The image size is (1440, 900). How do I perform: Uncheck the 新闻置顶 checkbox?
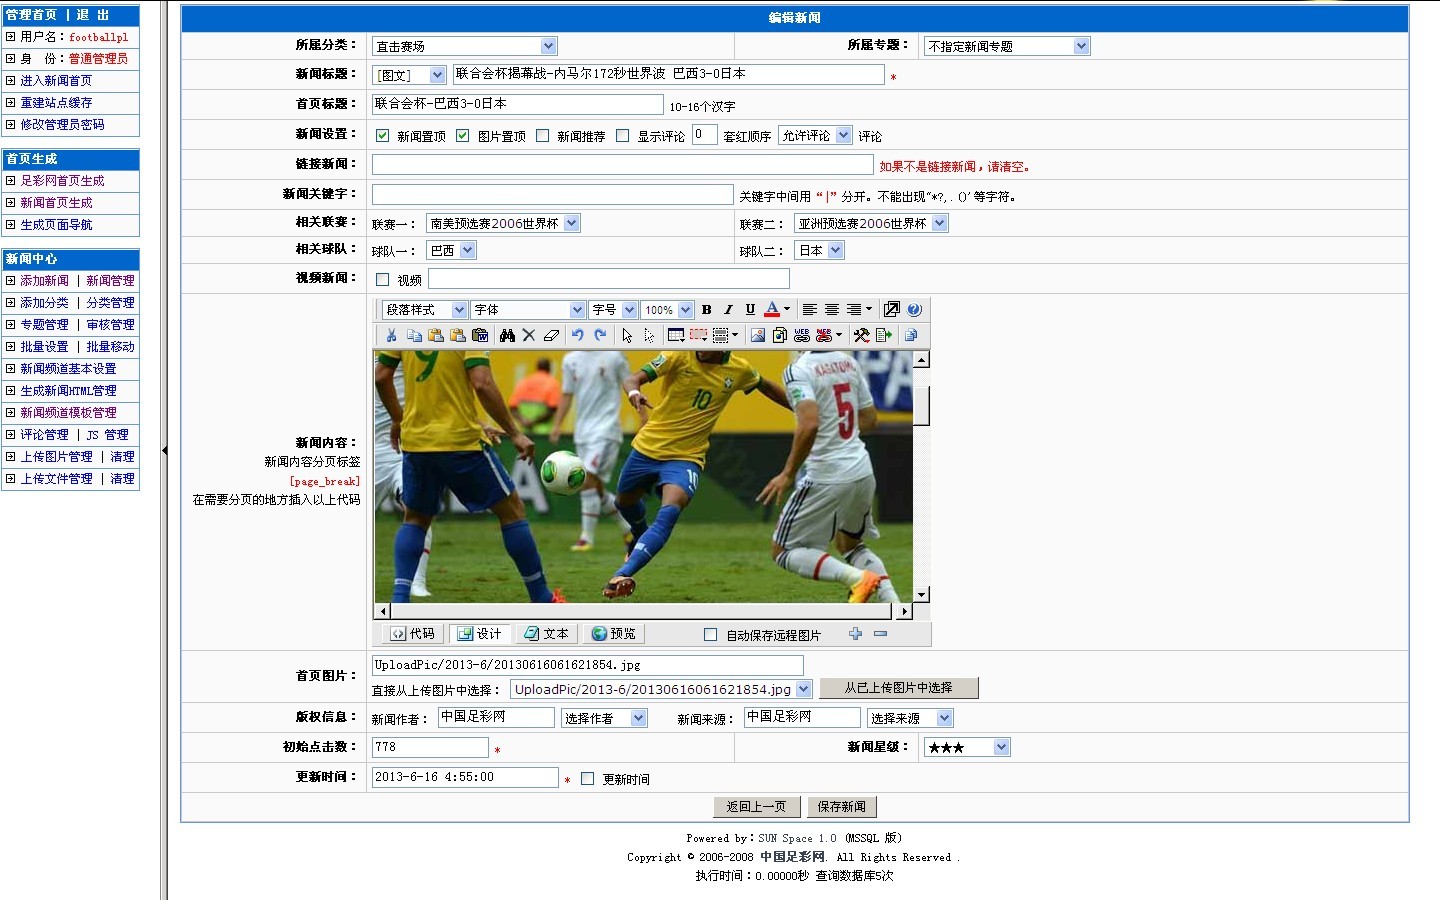click(x=382, y=136)
